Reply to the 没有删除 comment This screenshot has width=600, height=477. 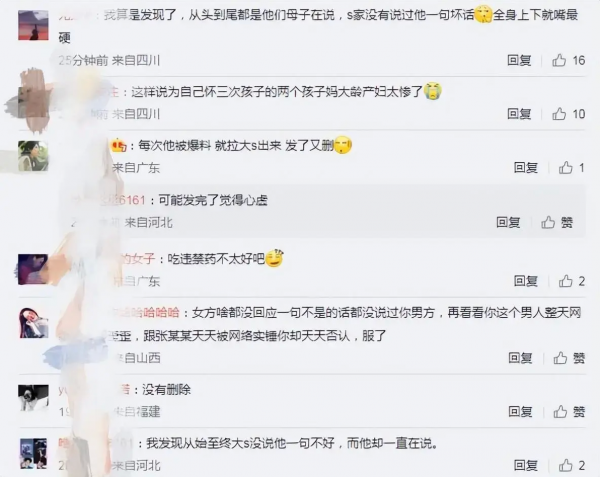coord(520,412)
